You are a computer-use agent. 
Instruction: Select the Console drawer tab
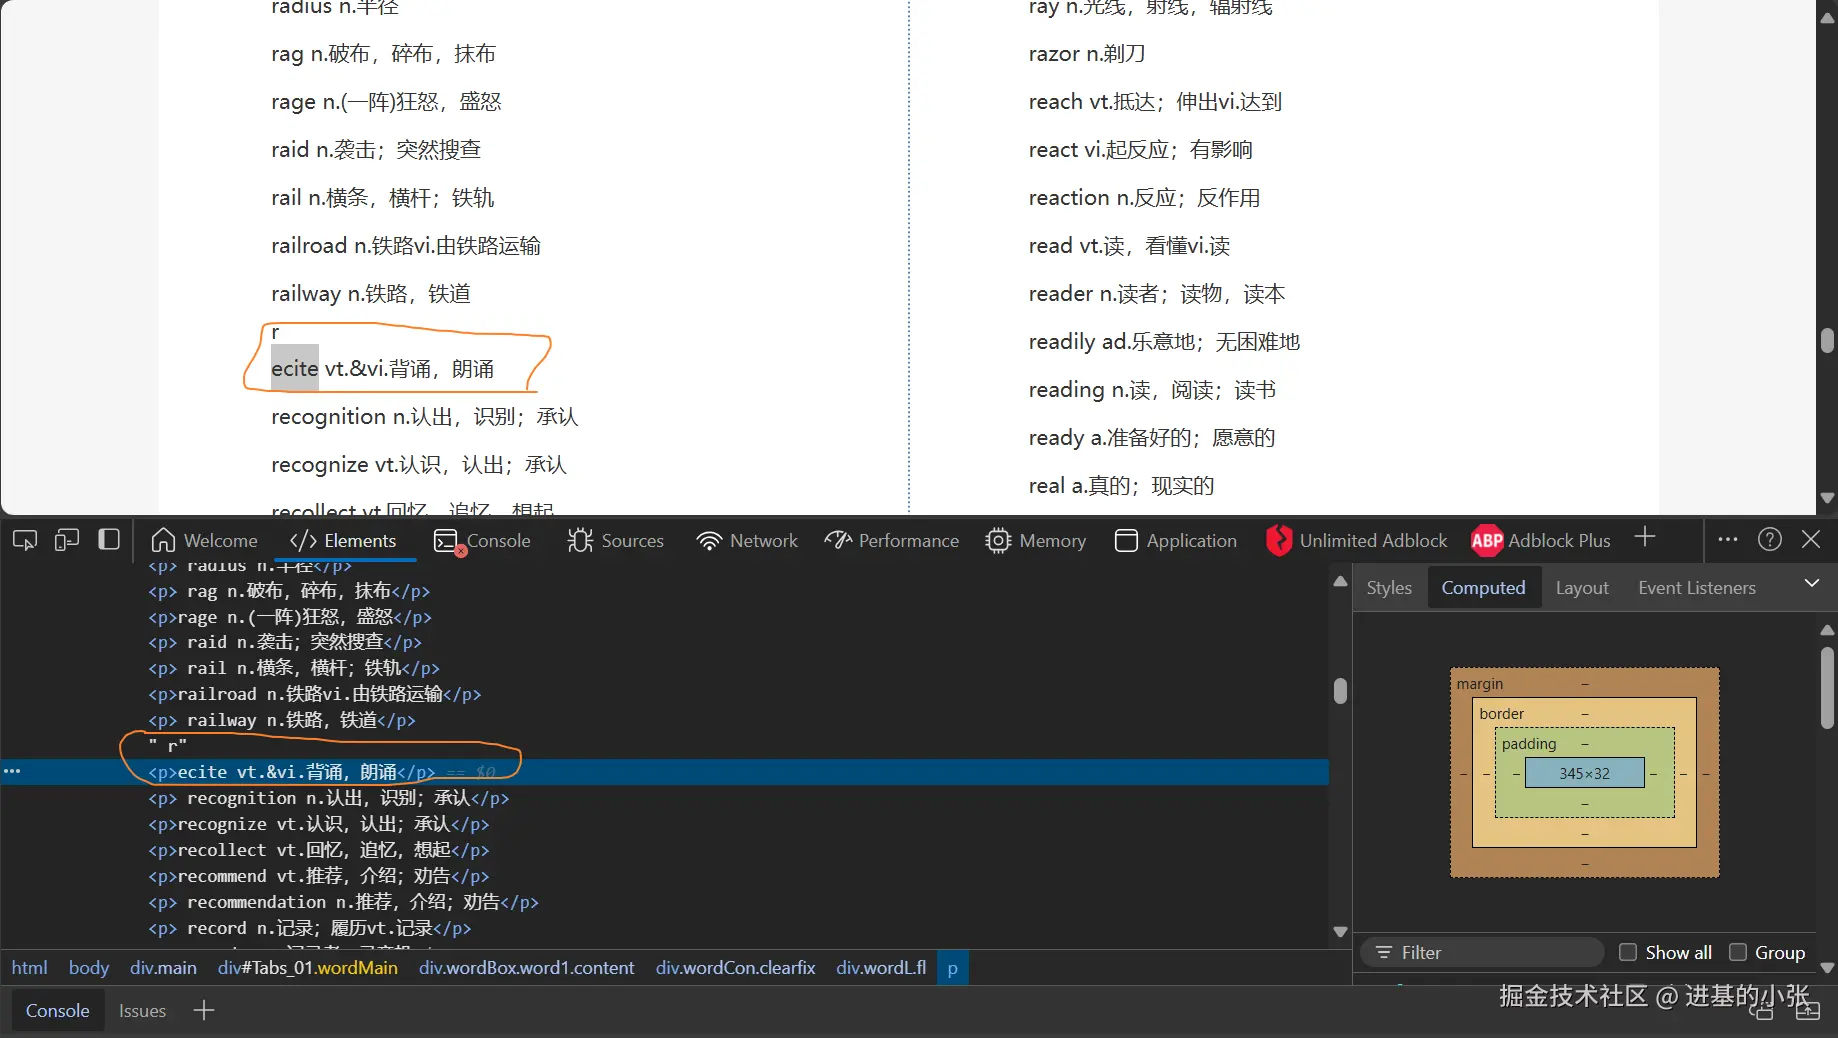point(58,1010)
